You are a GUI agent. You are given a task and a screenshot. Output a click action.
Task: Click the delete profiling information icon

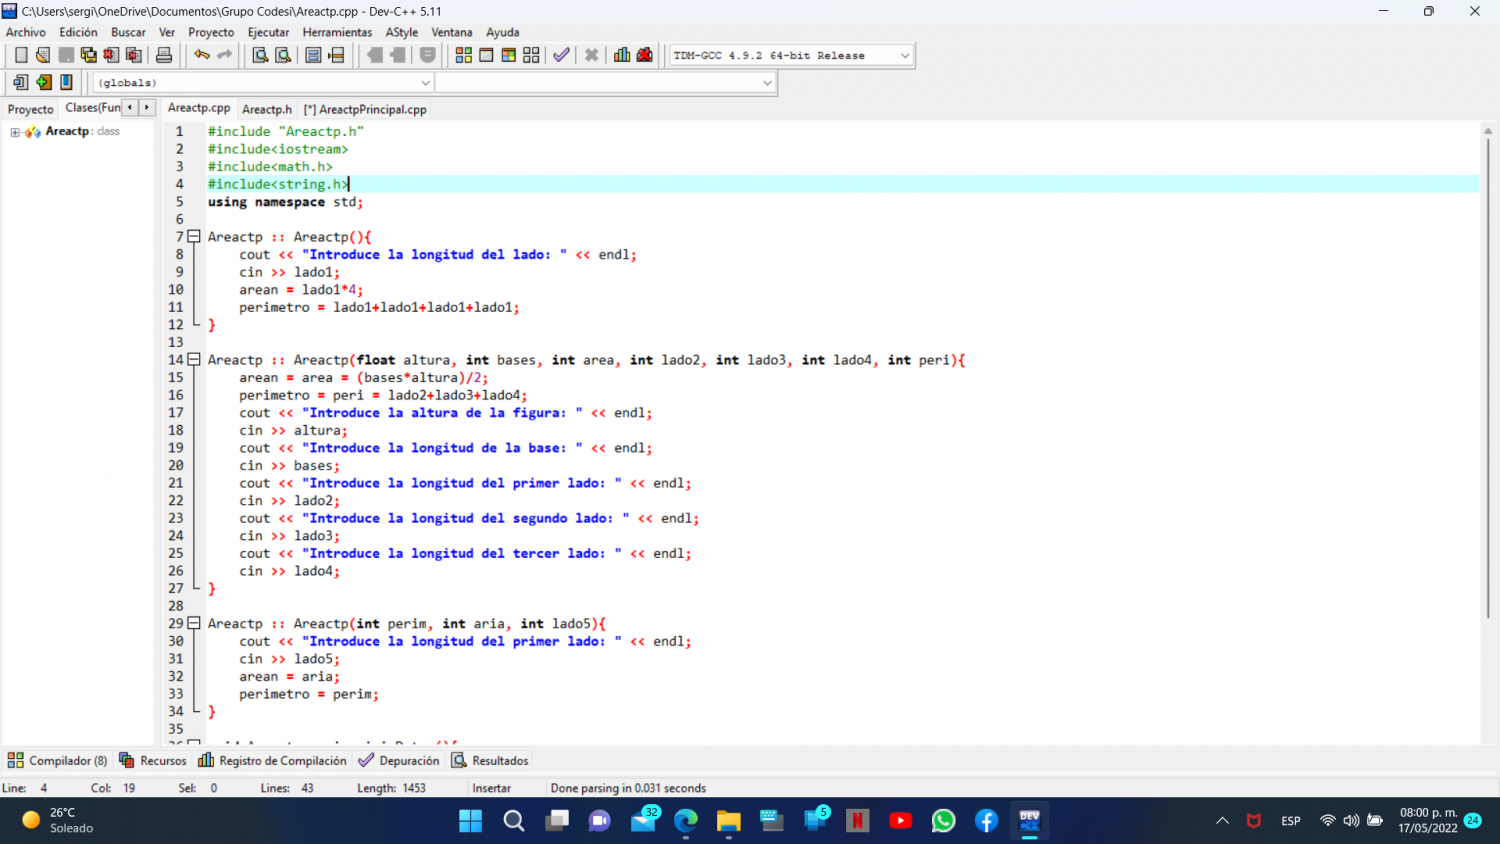click(645, 55)
